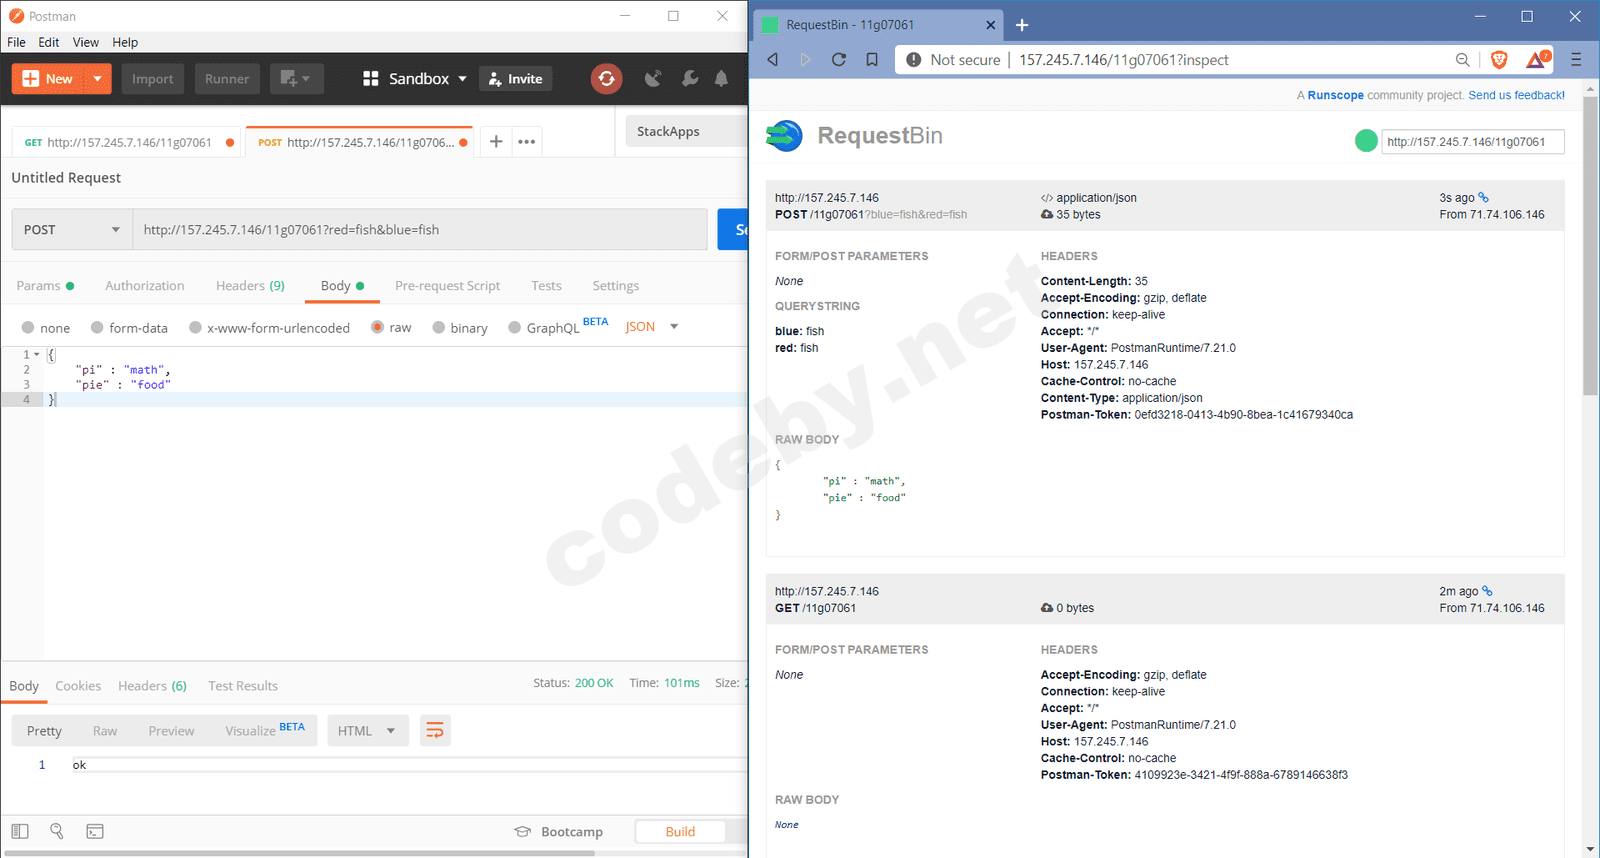The image size is (1600, 858).
Task: Open the Tests request tab
Action: pos(546,285)
